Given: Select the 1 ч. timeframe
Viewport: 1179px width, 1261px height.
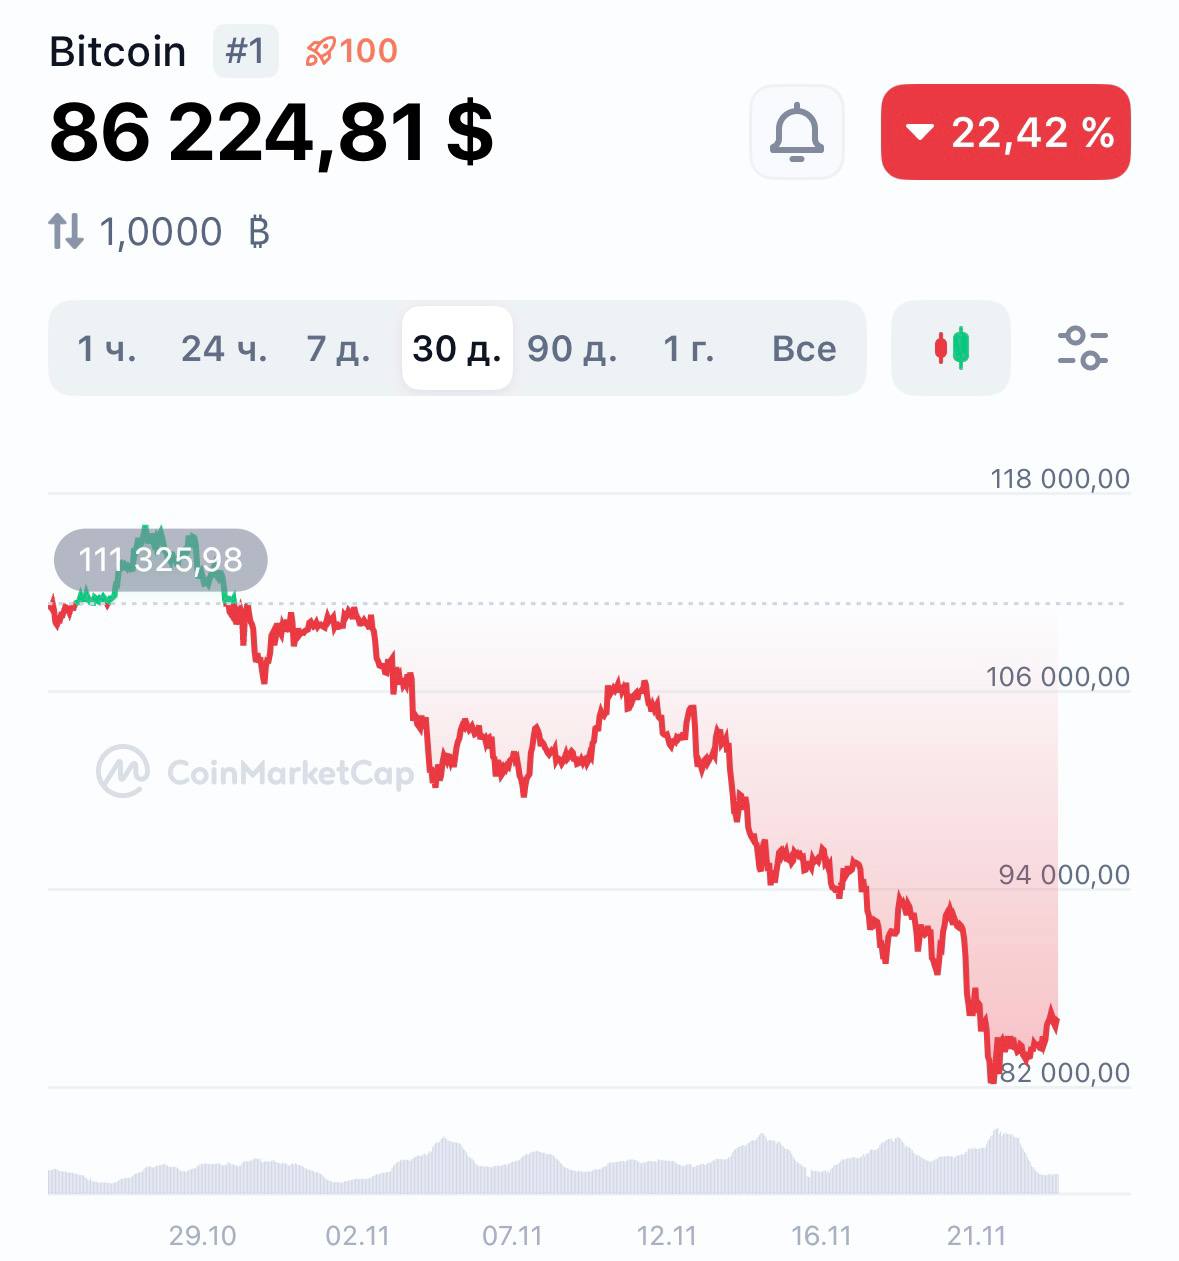Looking at the screenshot, I should coord(107,348).
